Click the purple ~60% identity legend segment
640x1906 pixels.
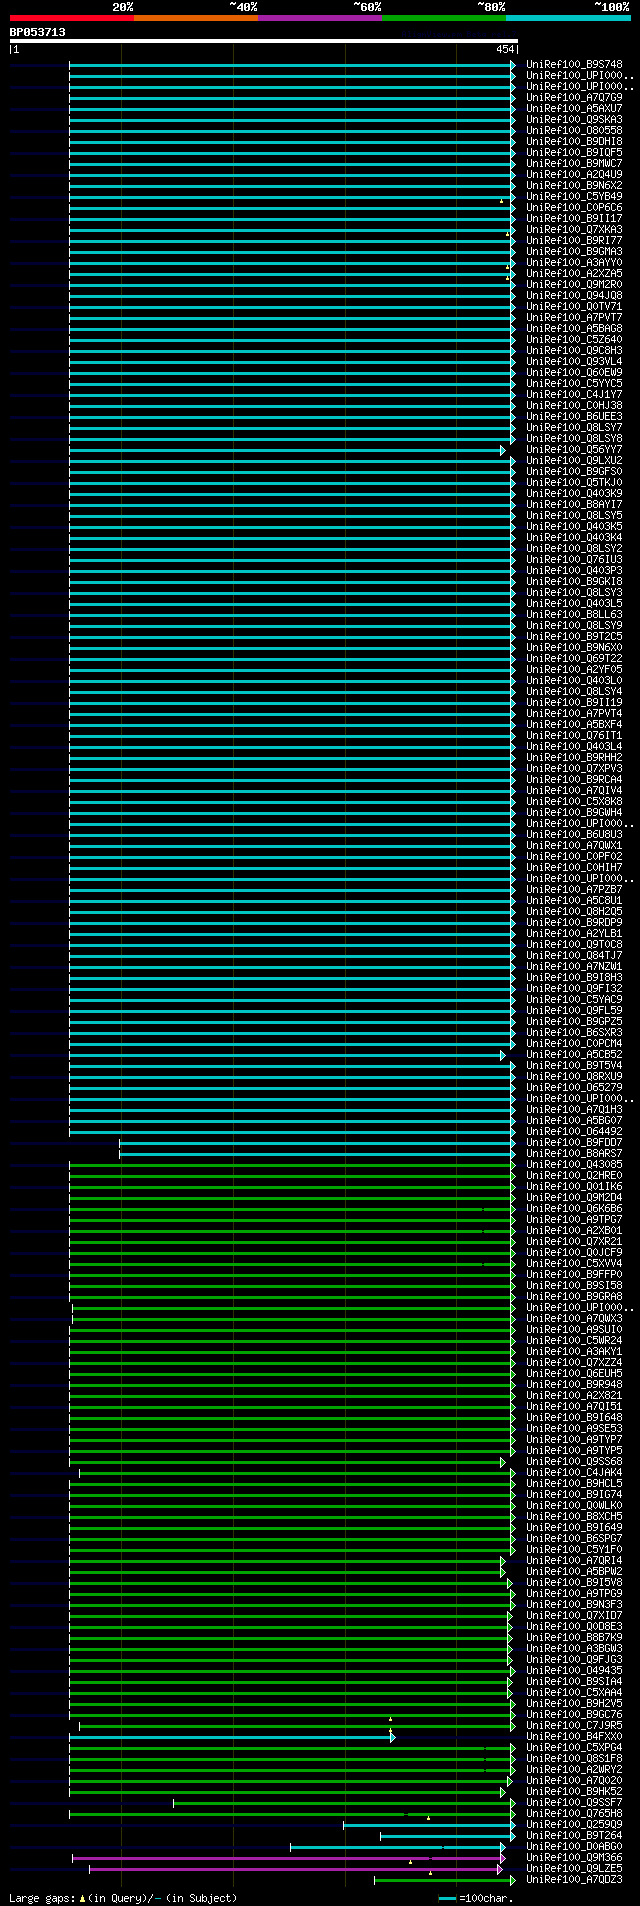tap(320, 18)
